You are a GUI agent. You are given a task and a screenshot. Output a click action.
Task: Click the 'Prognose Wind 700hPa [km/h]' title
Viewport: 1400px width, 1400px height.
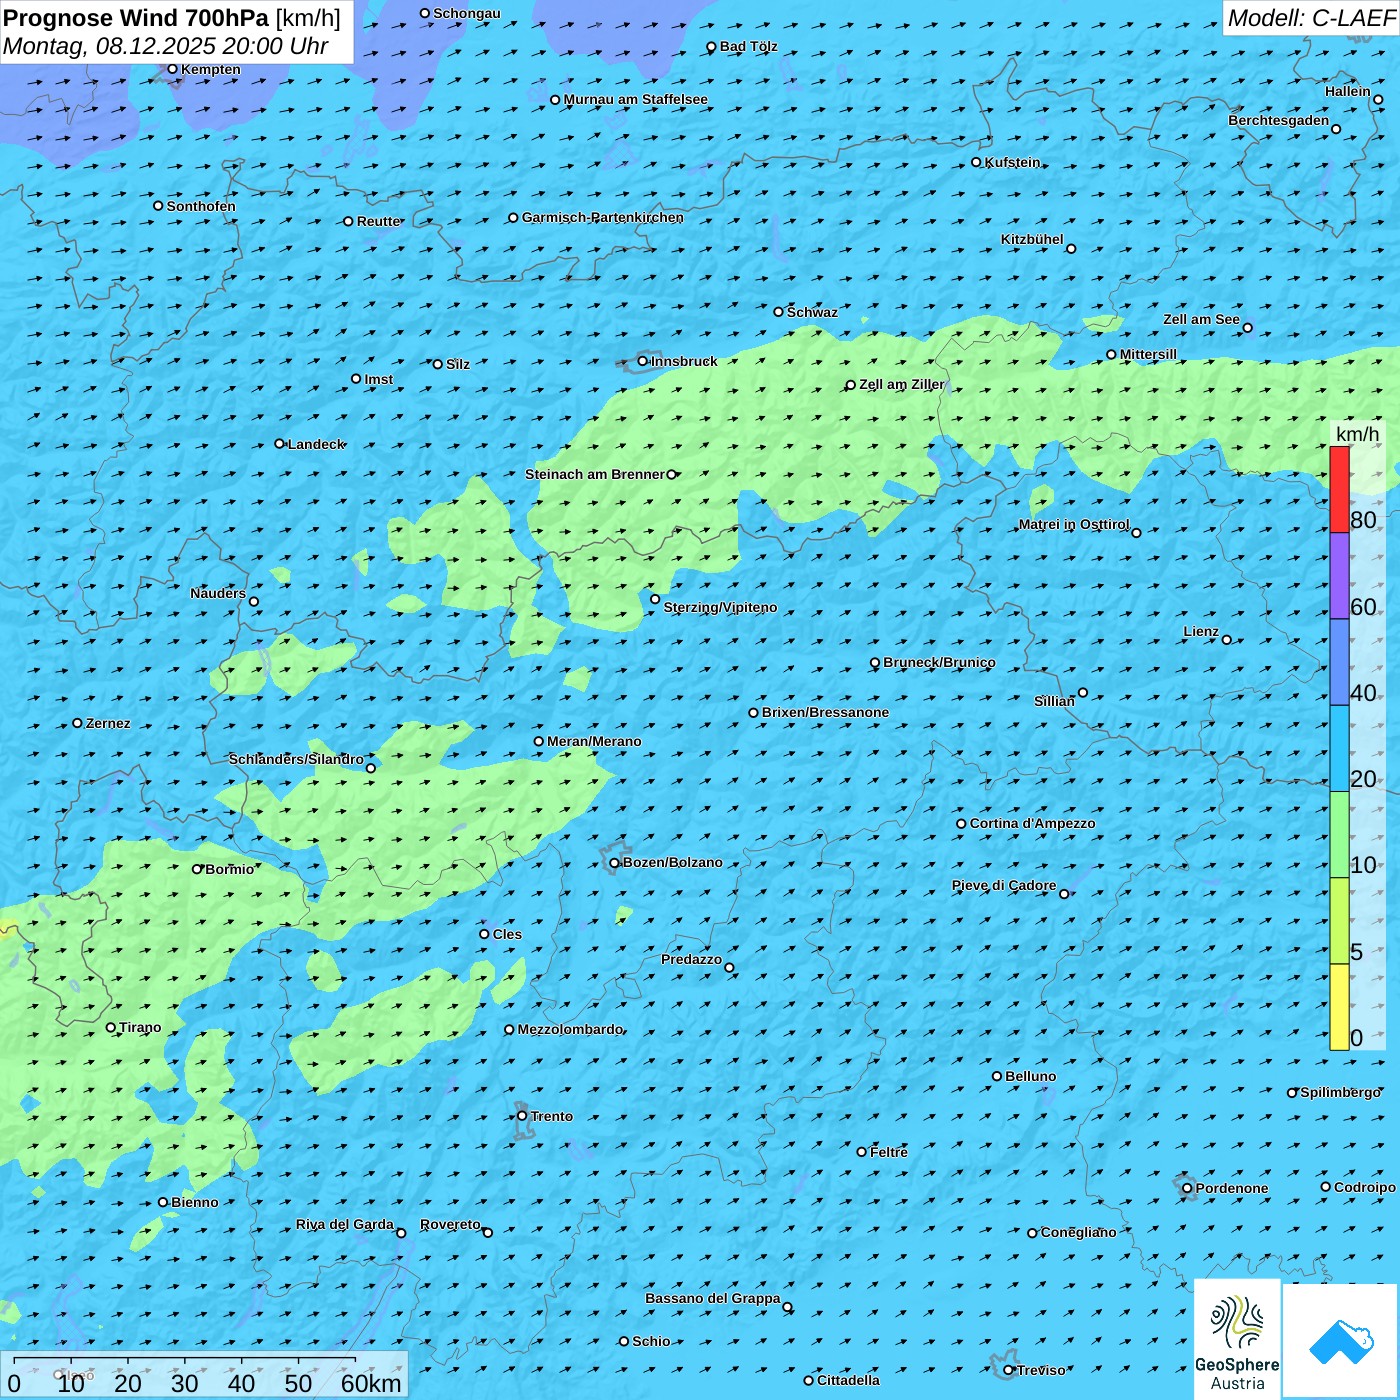tap(172, 18)
